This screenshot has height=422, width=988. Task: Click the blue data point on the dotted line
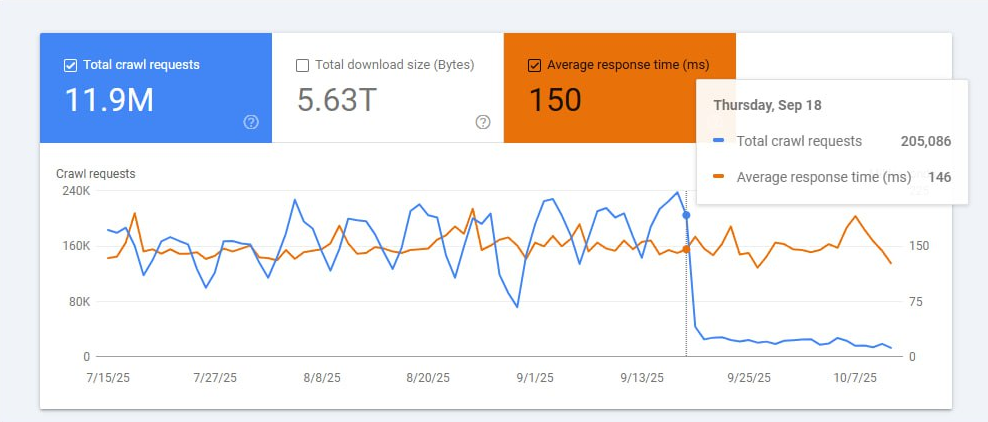[686, 214]
